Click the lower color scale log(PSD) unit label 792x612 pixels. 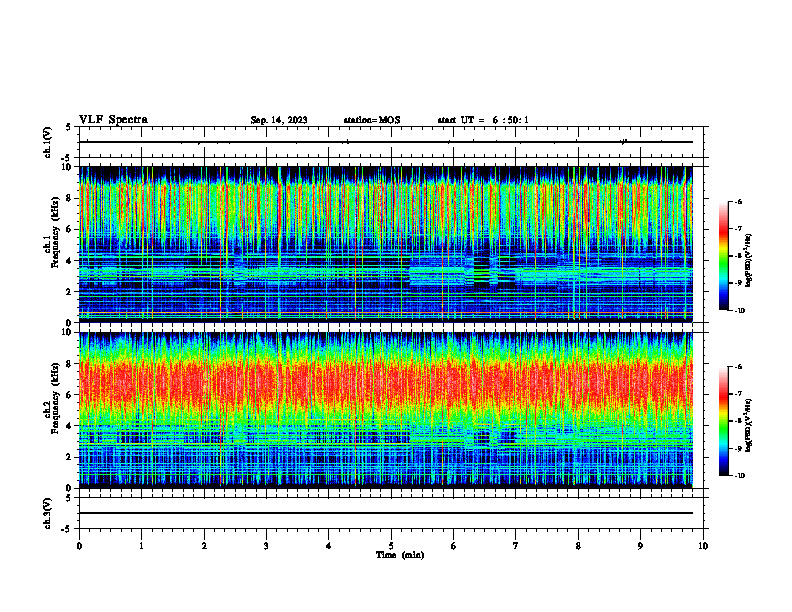[x=749, y=424]
